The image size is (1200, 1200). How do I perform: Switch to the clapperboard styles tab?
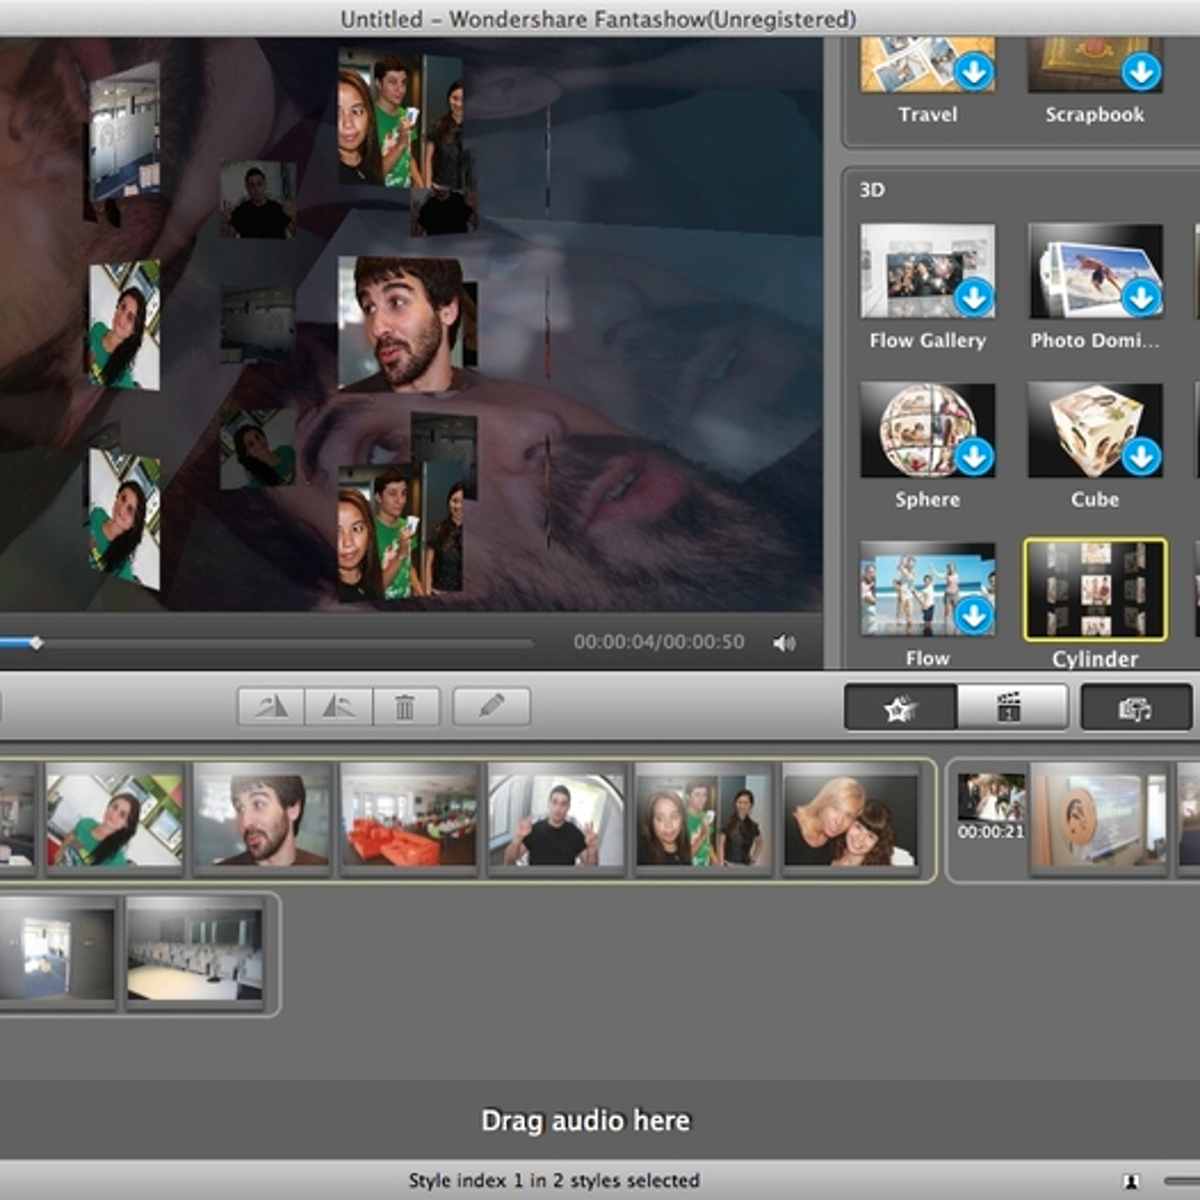pyautogui.click(x=1012, y=708)
